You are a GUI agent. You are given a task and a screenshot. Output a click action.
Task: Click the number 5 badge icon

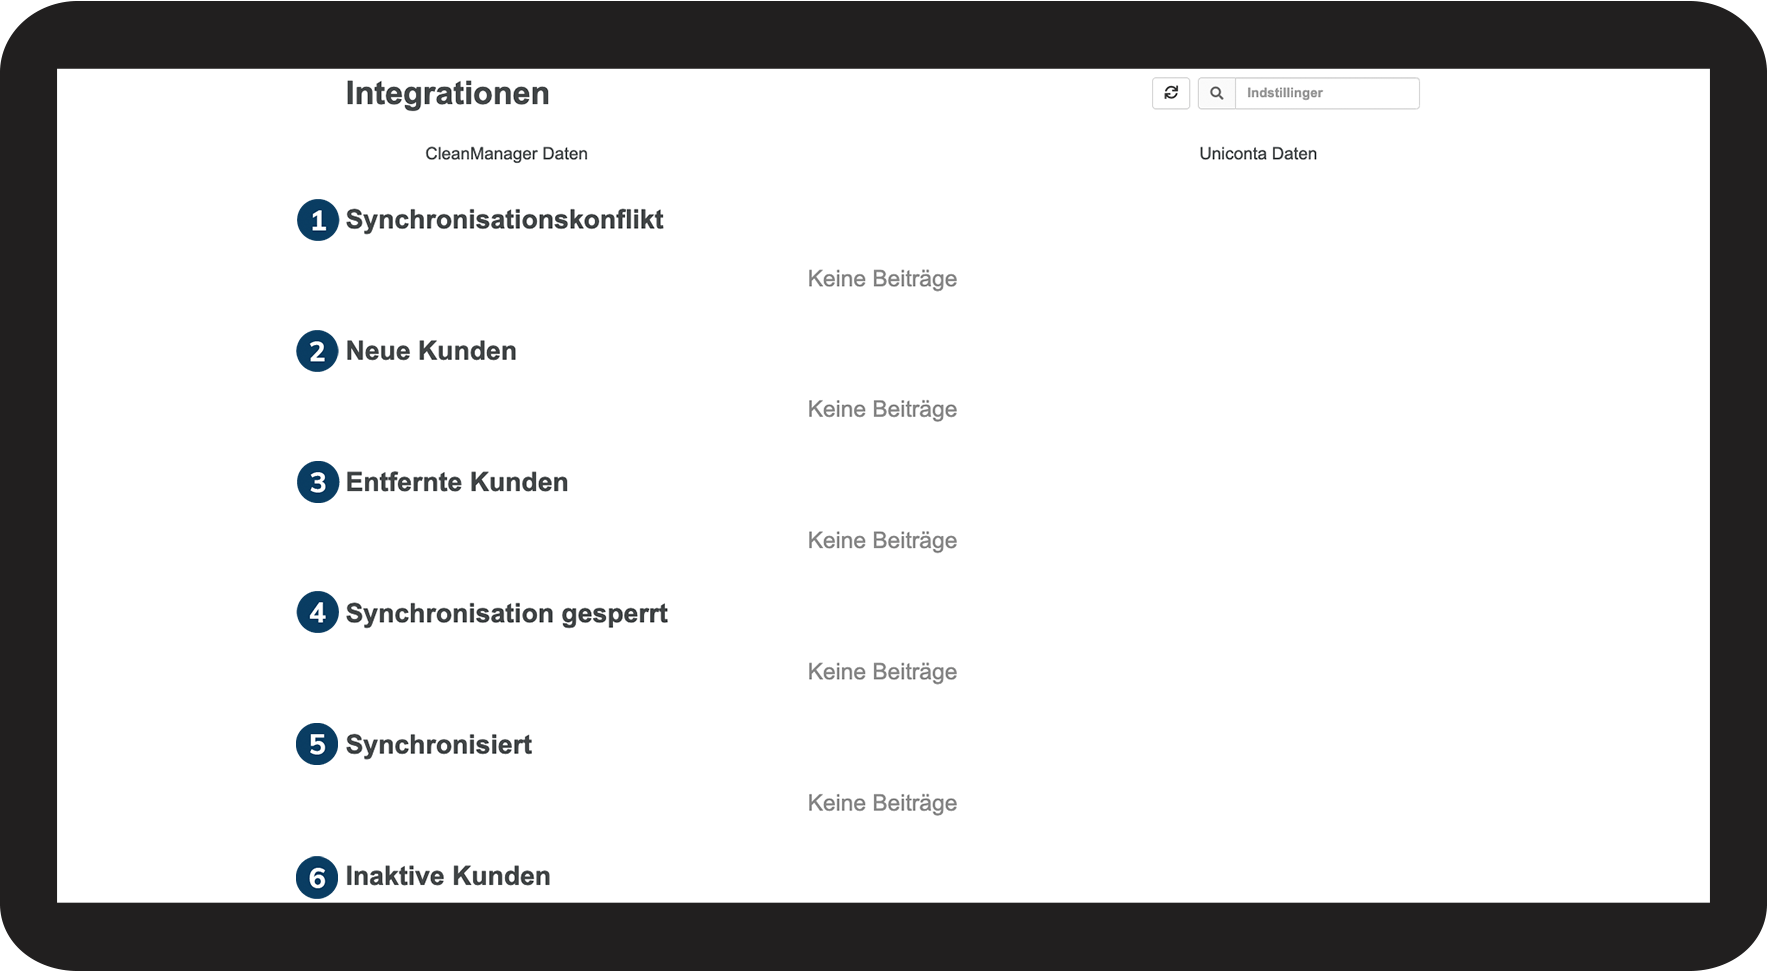tap(317, 744)
